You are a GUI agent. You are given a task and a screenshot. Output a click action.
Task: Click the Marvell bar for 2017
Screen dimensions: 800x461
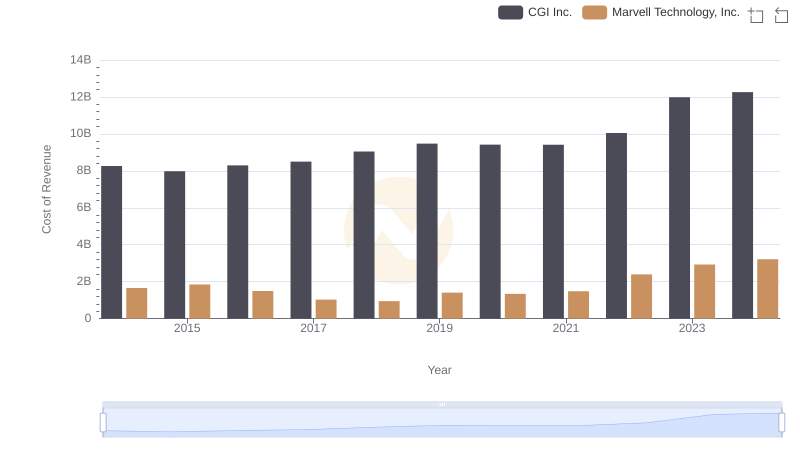(326, 309)
